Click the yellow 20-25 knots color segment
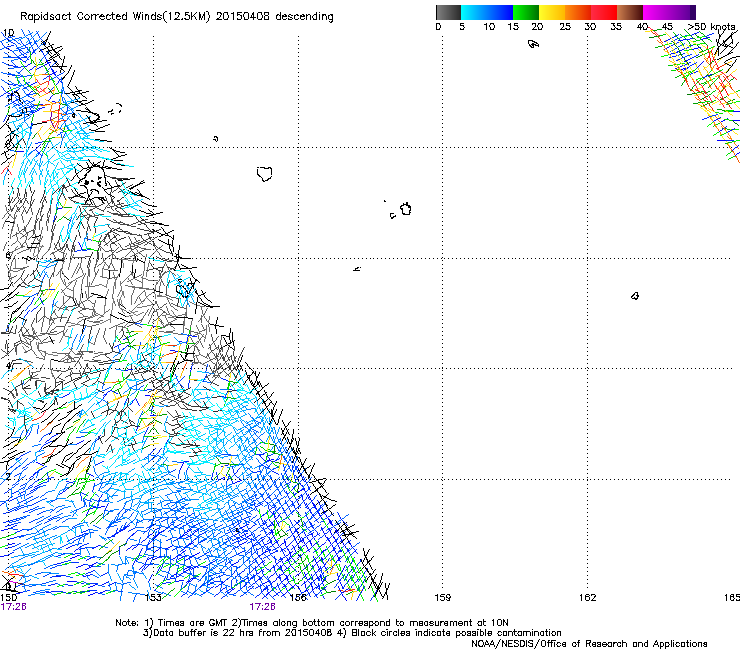Screen dimensions: 740x650 [x=552, y=12]
